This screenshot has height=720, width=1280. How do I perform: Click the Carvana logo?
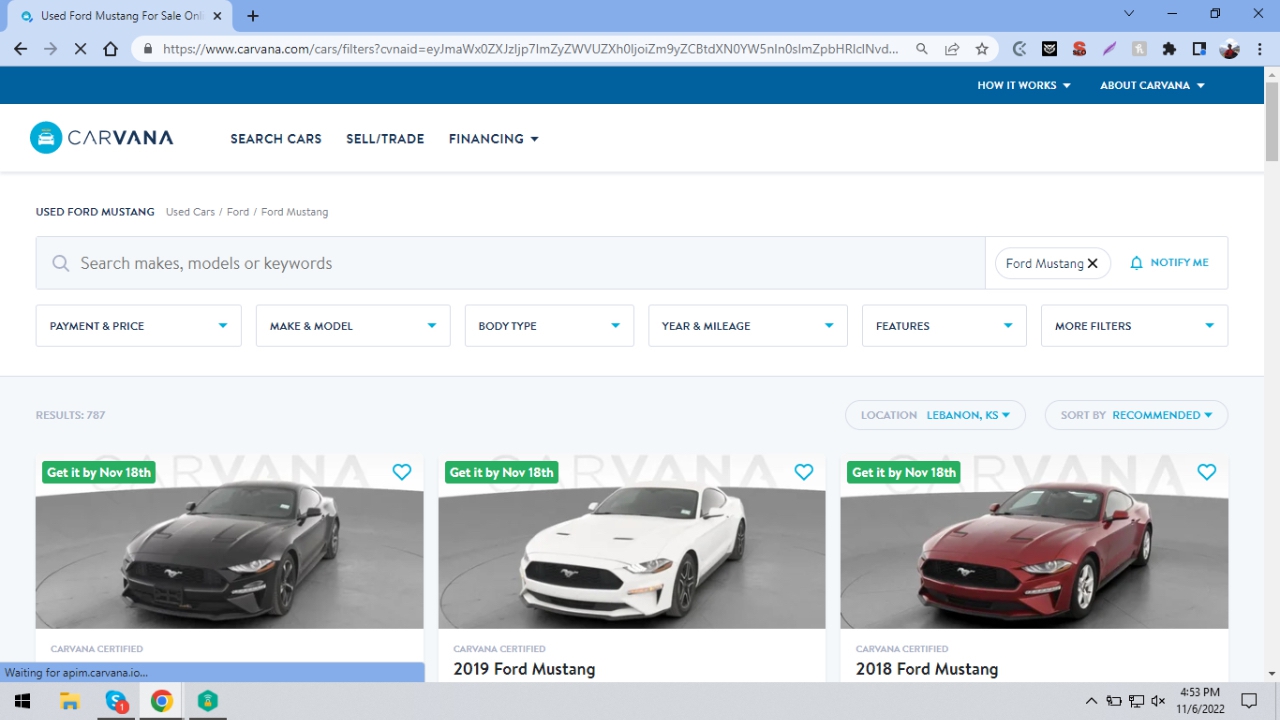pos(101,138)
